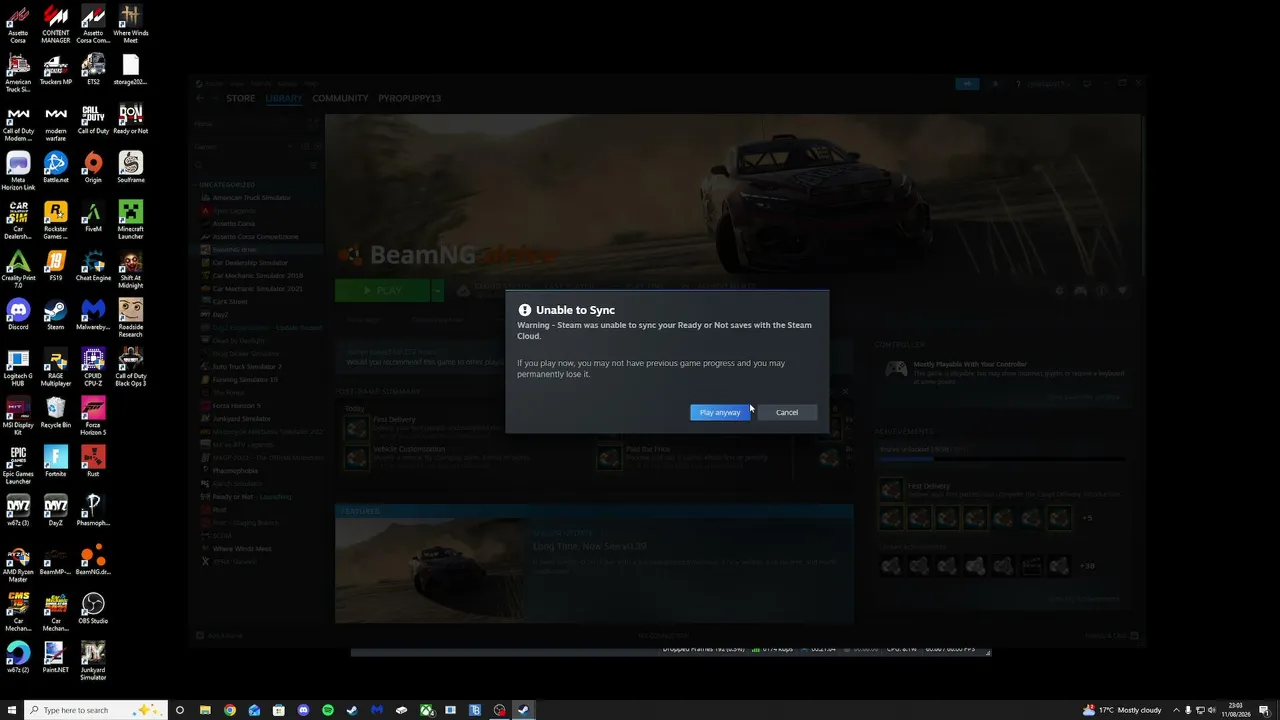Screen dimensions: 1280x720
Task: Cancel the Unable to Sync dialog
Action: [787, 412]
